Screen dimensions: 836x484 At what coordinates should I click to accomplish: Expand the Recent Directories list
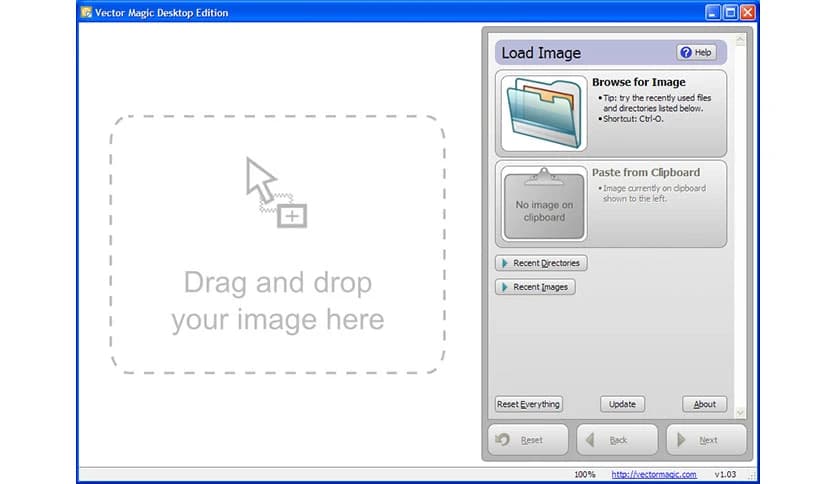(541, 263)
